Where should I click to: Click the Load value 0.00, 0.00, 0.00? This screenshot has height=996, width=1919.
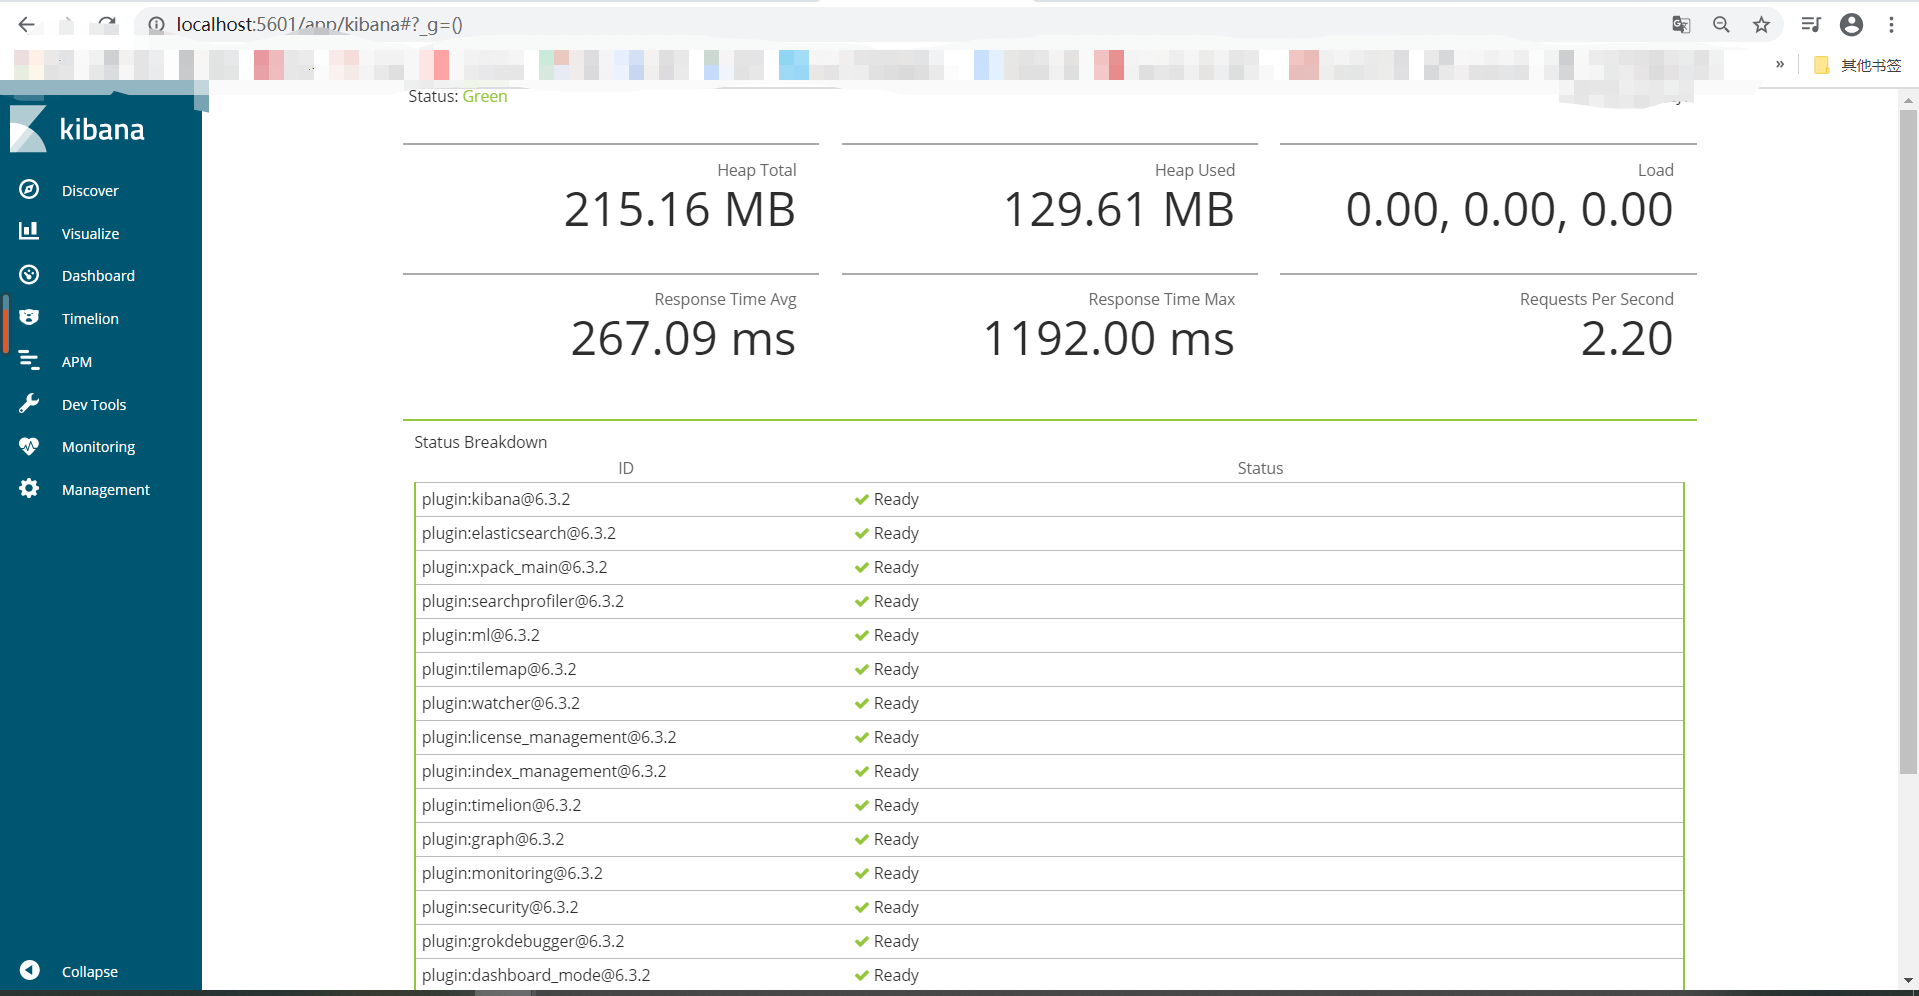click(x=1509, y=210)
